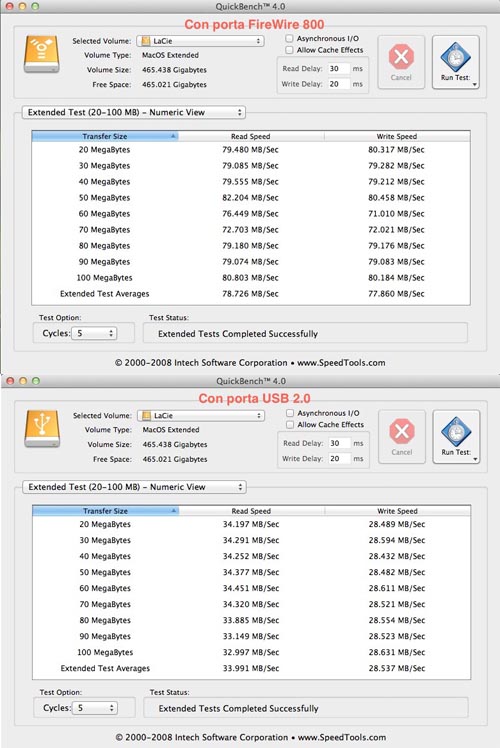Click the USB drive icon in bottom window
This screenshot has height=748, width=500.
pos(42,428)
